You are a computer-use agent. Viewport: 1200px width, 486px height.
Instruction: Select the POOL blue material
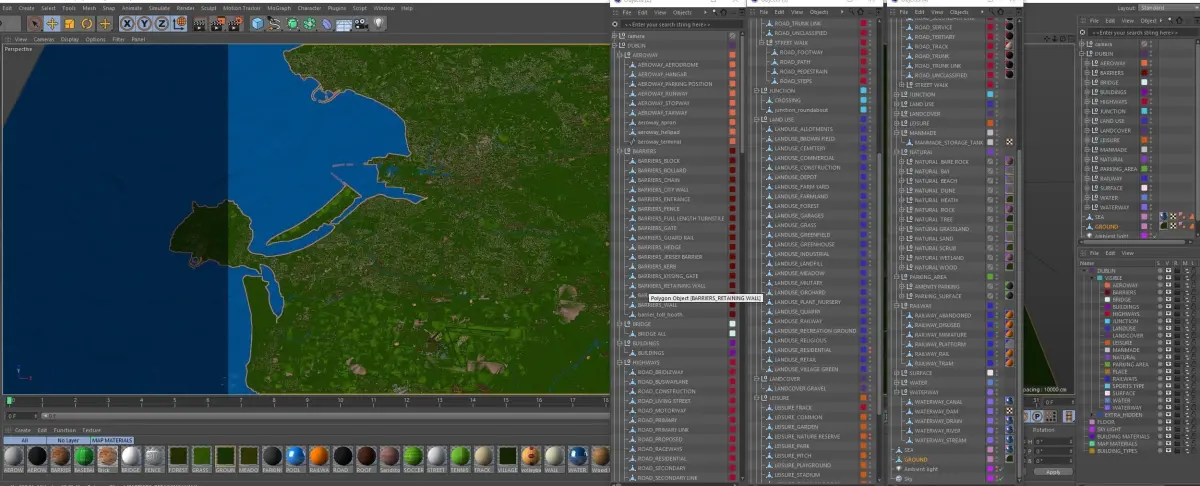[x=295, y=456]
